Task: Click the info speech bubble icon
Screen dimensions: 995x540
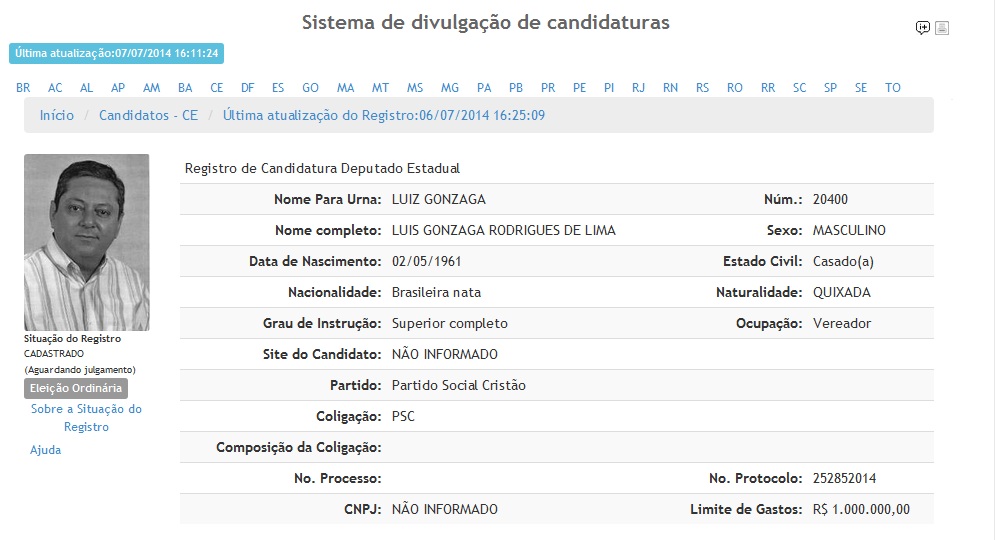Action: pos(922,28)
